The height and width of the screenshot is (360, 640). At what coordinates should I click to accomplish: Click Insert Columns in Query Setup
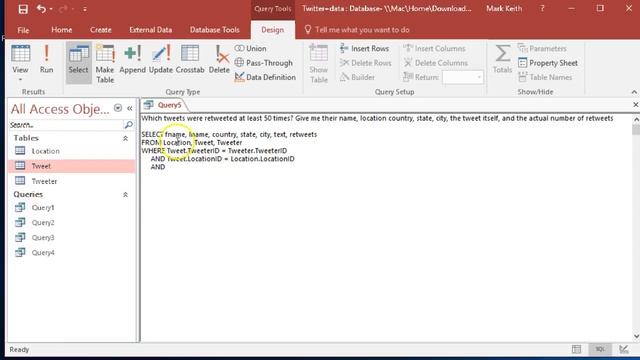435,48
